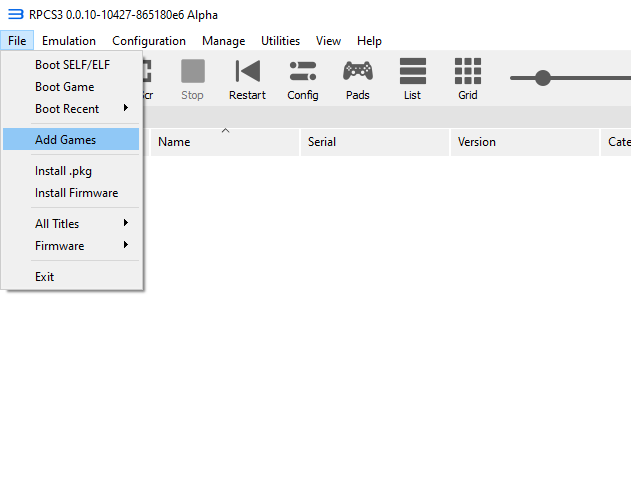Image resolution: width=631 pixels, height=498 pixels.
Task: Expand the Firmware submenu
Action: [x=71, y=246]
